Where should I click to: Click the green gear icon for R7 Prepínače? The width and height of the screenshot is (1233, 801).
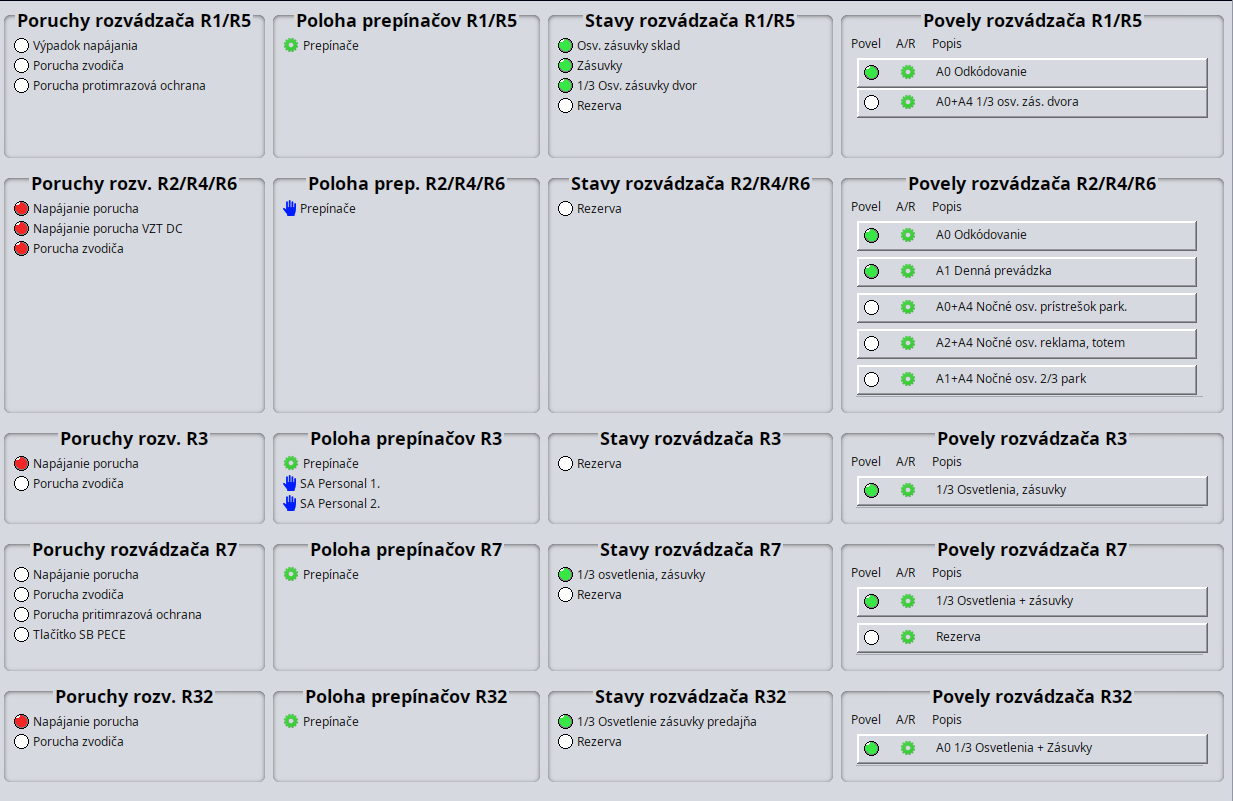pyautogui.click(x=291, y=574)
